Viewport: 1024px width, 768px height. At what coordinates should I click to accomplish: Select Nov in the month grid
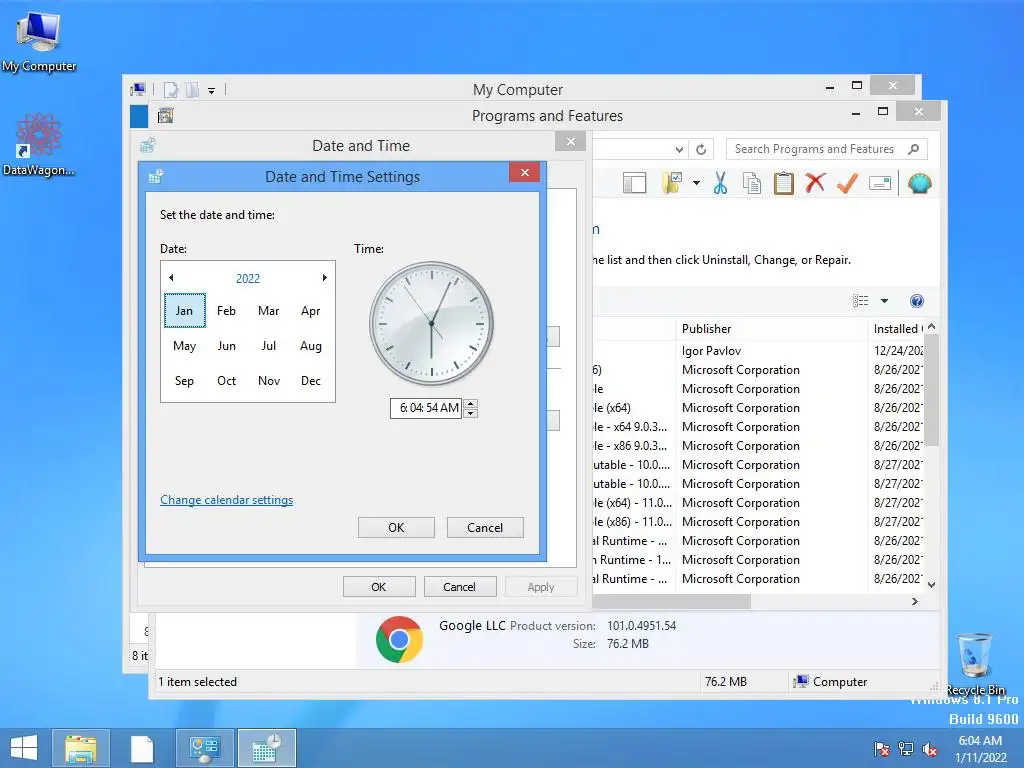[268, 380]
